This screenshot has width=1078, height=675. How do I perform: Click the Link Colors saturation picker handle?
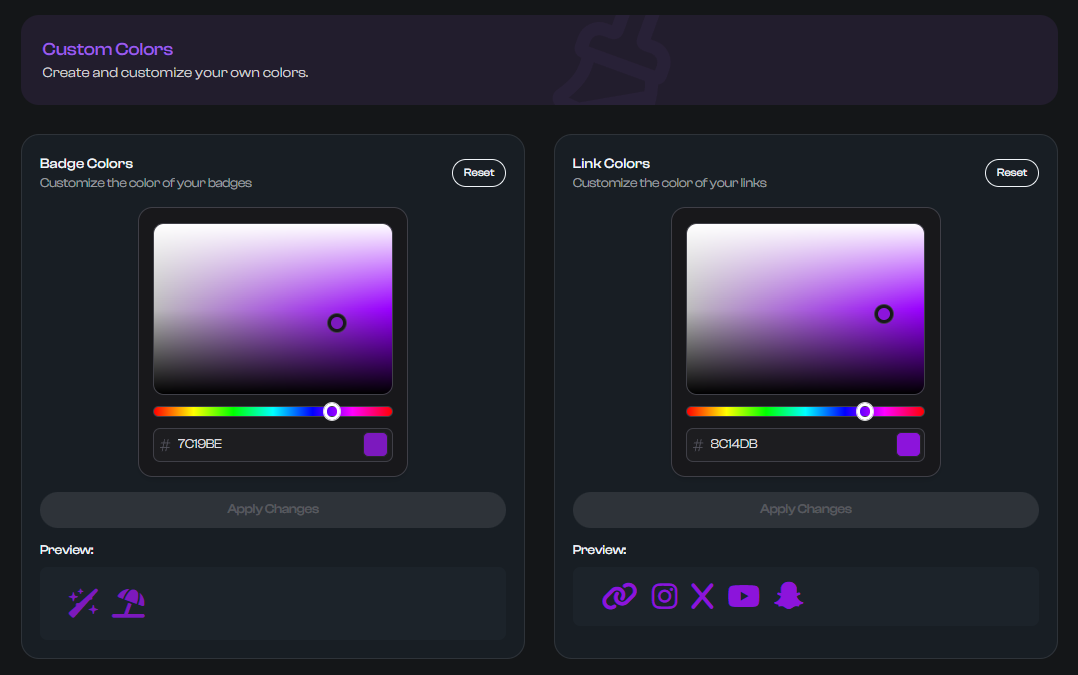pyautogui.click(x=883, y=314)
